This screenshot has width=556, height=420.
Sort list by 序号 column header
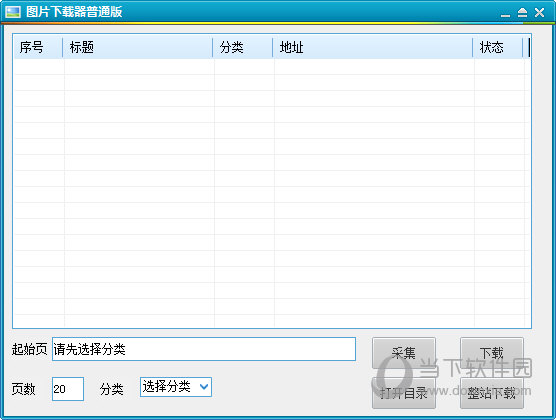(38, 47)
